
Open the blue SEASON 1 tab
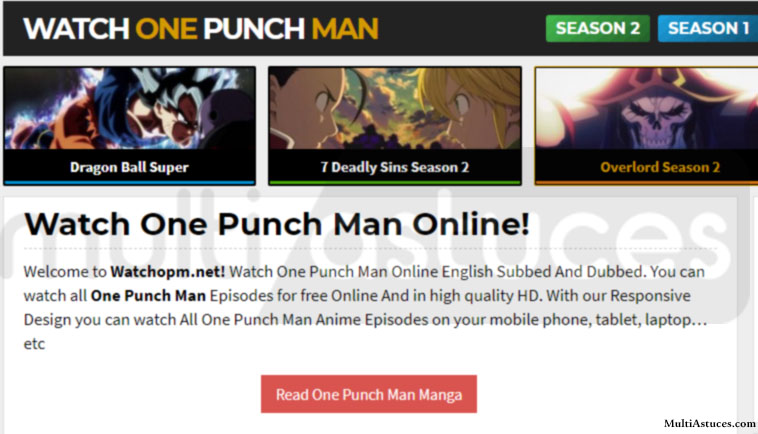(708, 28)
